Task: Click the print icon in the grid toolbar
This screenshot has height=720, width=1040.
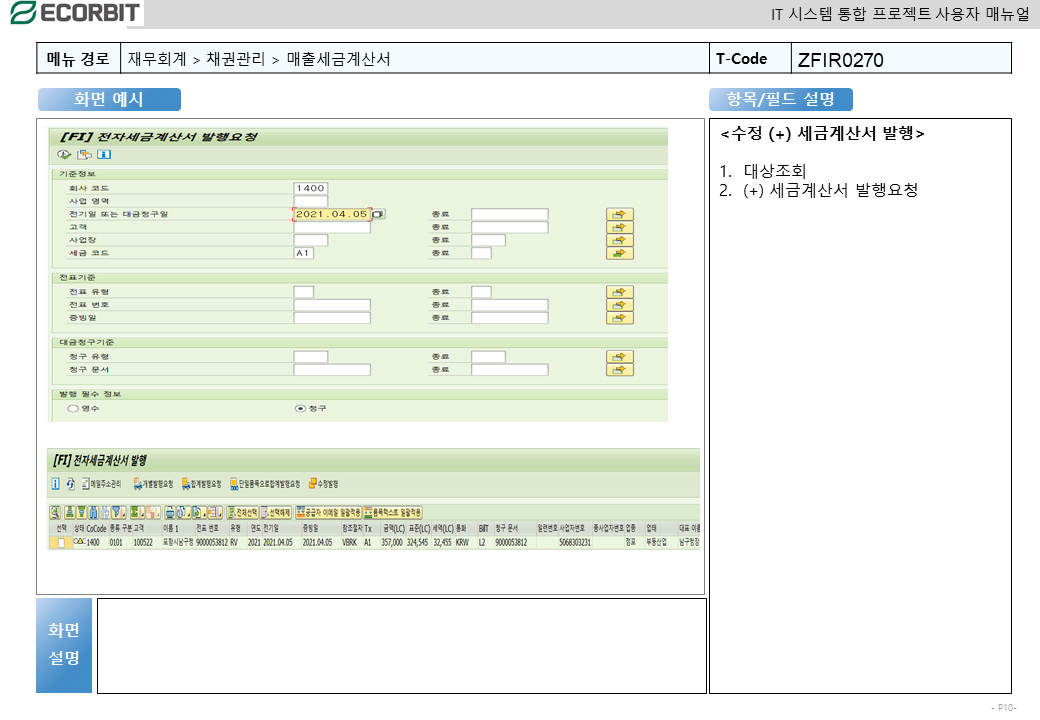Action: 171,512
